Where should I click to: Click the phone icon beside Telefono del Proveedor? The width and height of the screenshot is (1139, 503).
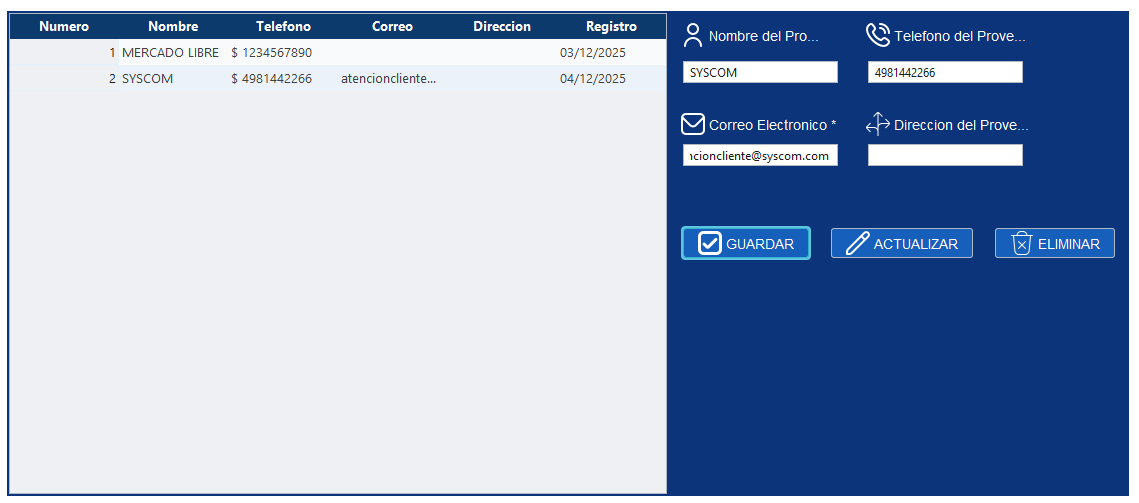(x=877, y=36)
